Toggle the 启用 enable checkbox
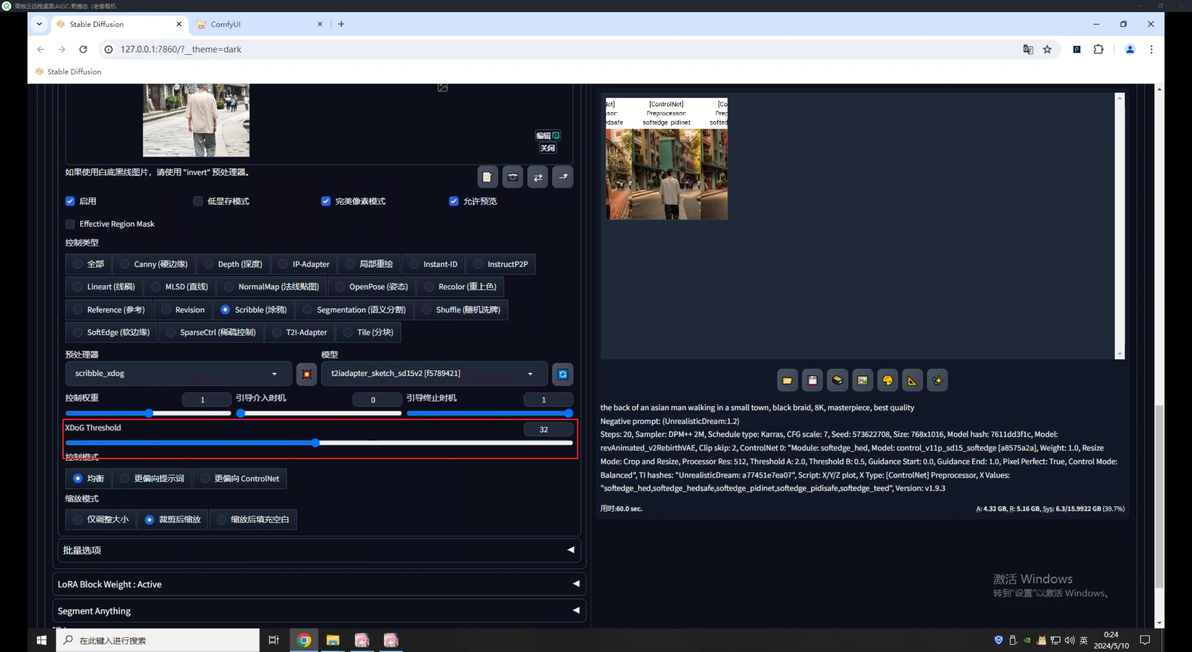 click(x=70, y=201)
